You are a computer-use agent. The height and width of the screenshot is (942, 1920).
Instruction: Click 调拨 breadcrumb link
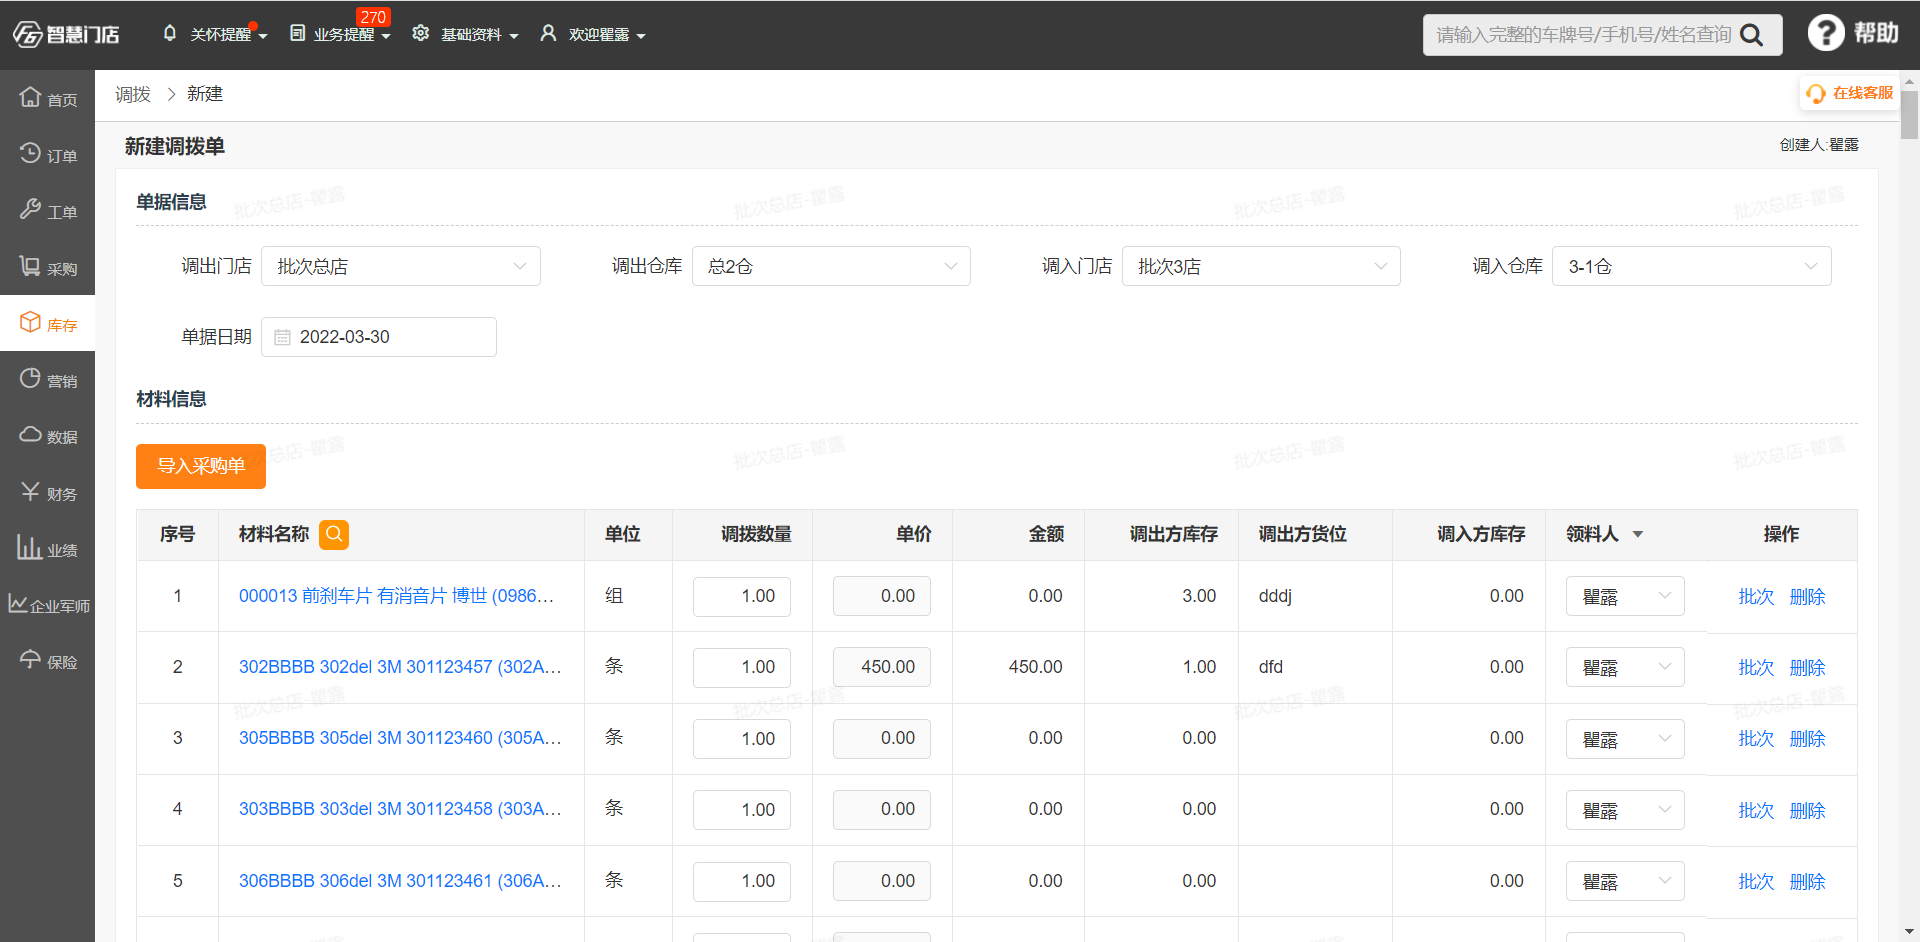pyautogui.click(x=132, y=94)
